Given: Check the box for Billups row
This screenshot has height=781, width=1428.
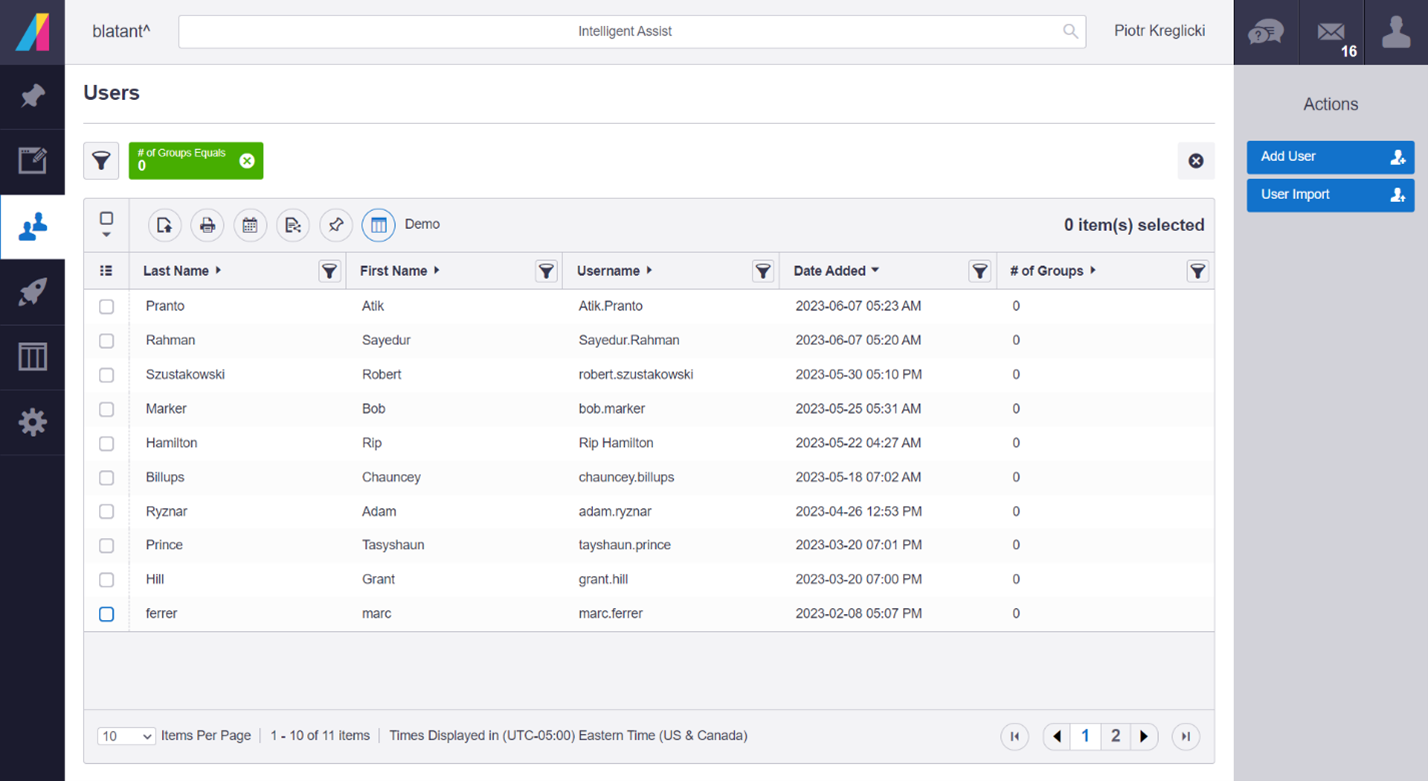Looking at the screenshot, I should [x=106, y=477].
